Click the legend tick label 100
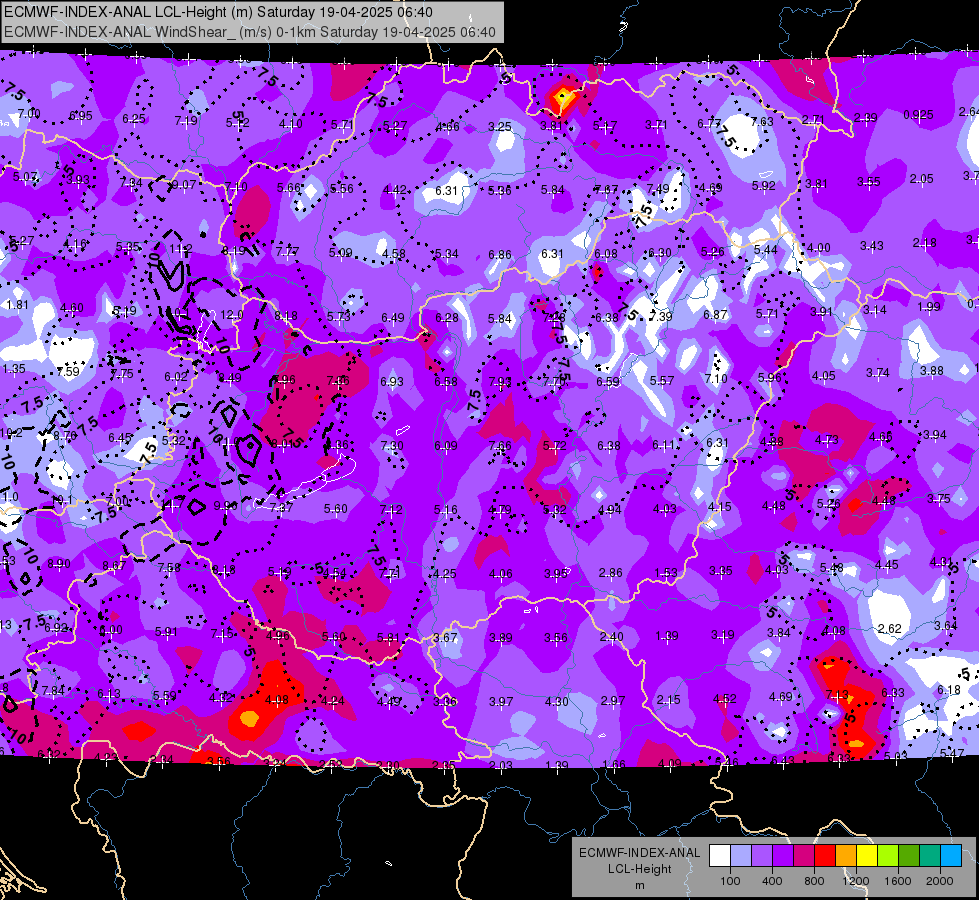 click(730, 881)
